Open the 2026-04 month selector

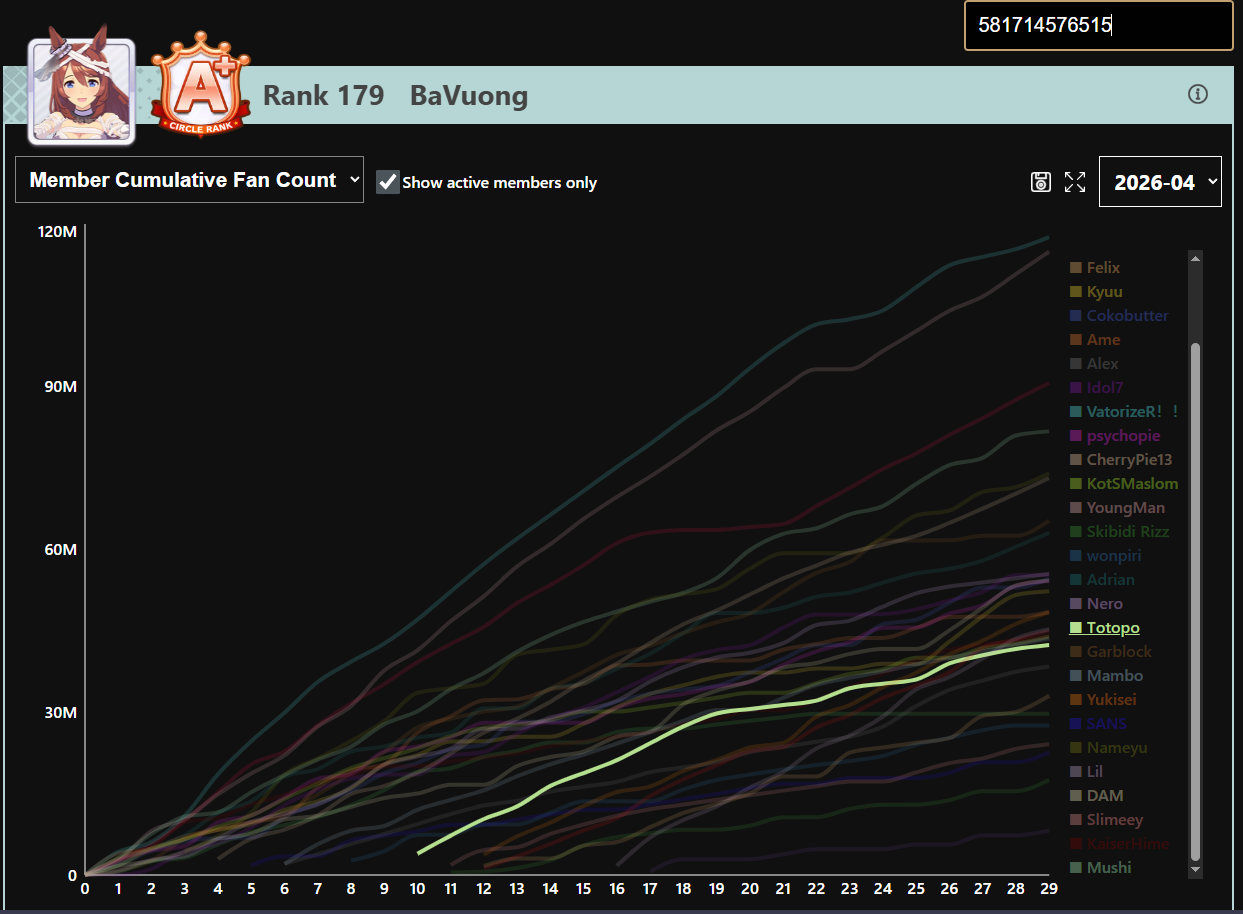1160,181
